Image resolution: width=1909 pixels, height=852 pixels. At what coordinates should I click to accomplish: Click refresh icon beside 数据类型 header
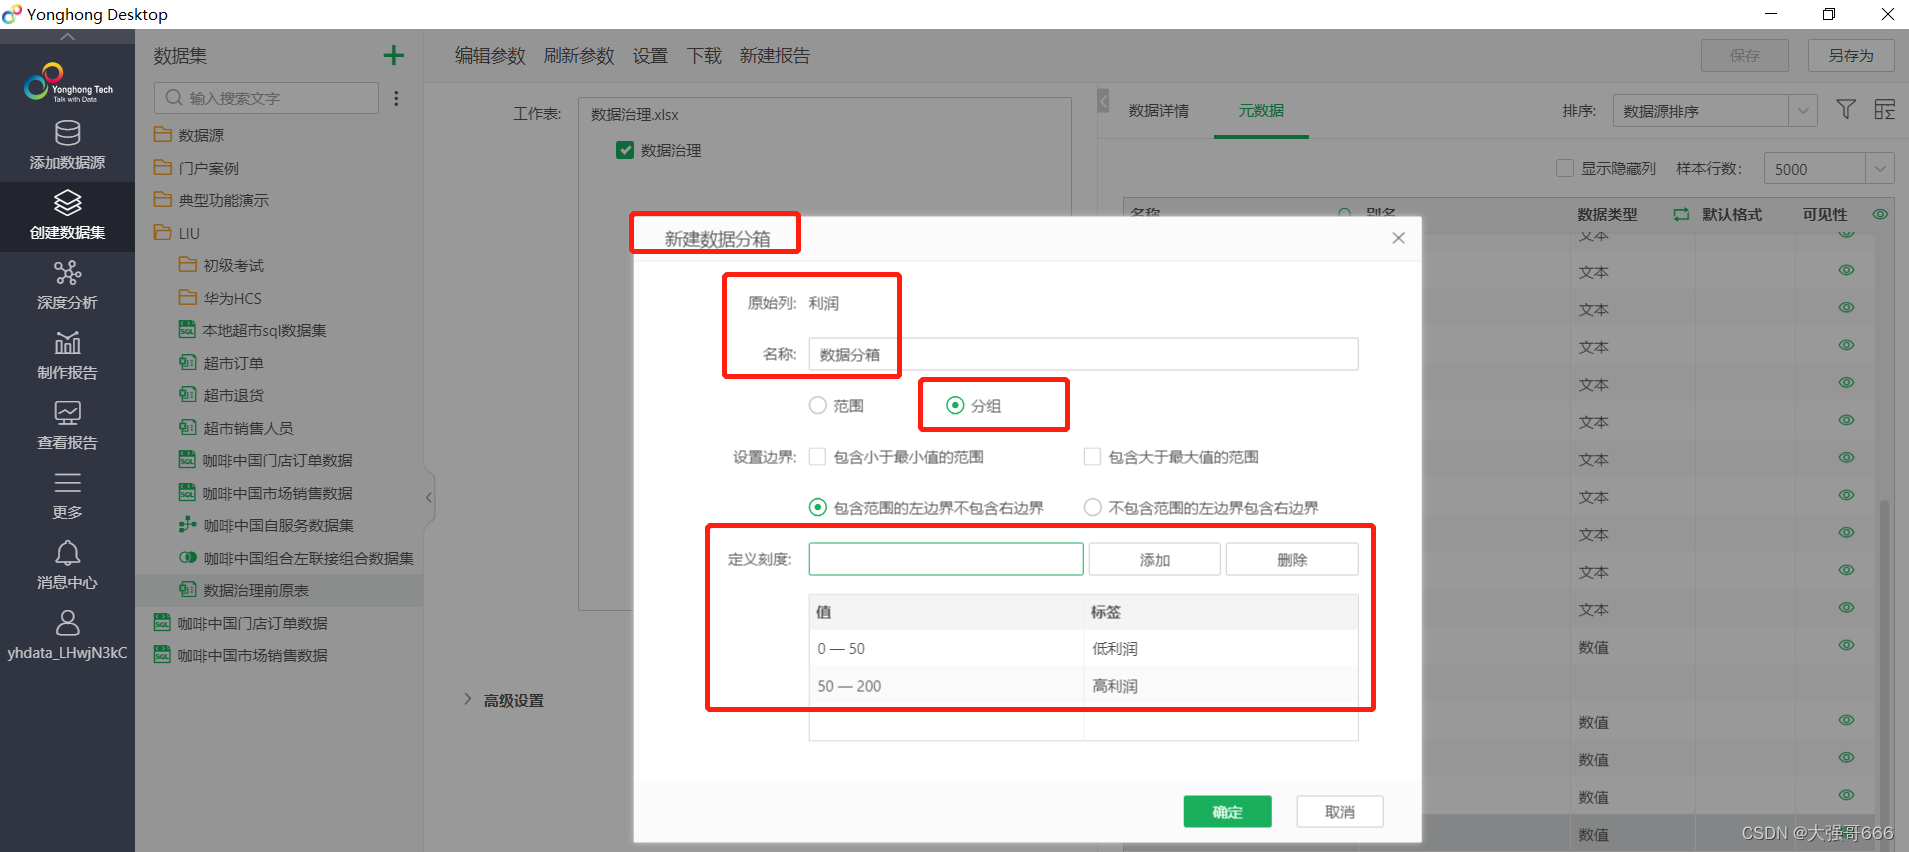click(x=1681, y=214)
